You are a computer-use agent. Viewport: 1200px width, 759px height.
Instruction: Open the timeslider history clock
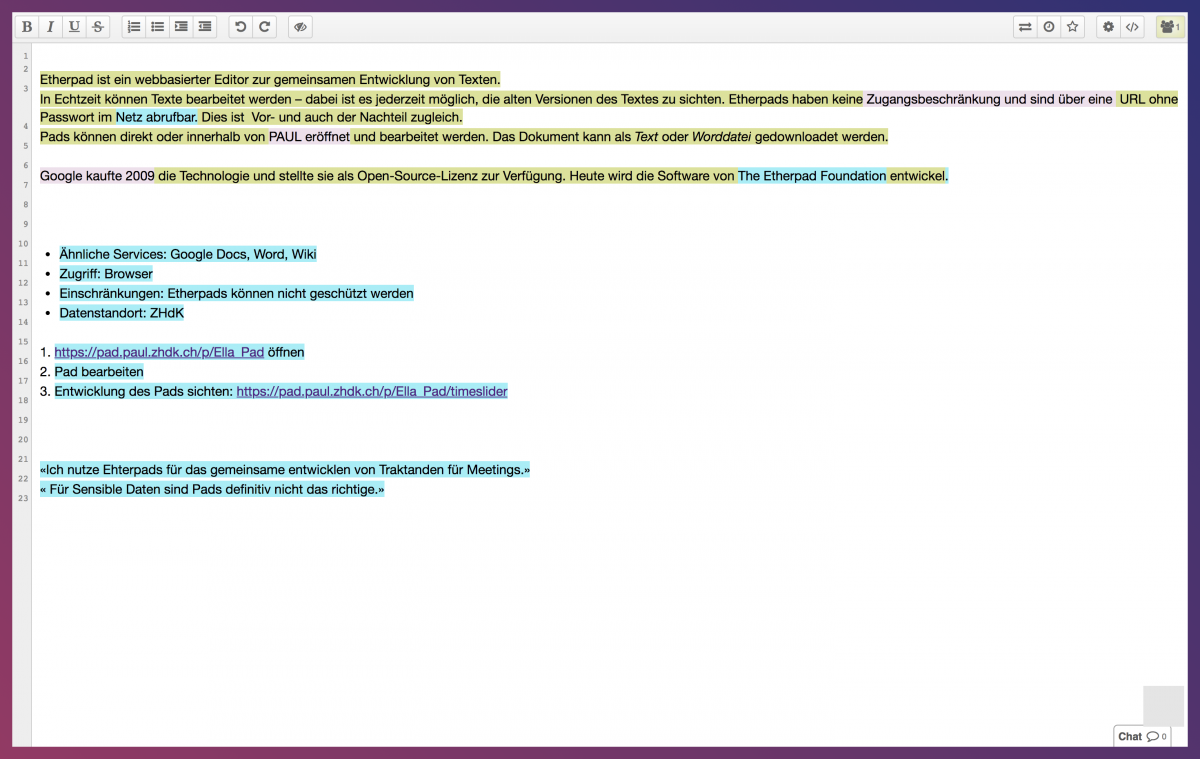click(1049, 27)
